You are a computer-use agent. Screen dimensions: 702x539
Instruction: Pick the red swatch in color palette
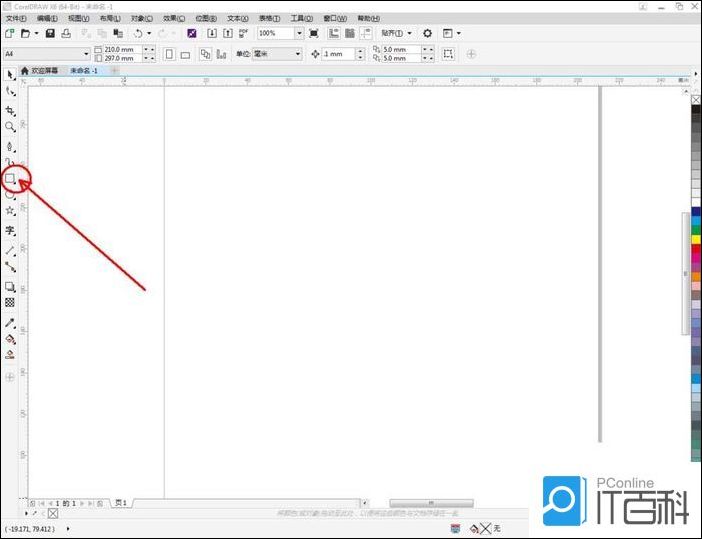[x=696, y=249]
